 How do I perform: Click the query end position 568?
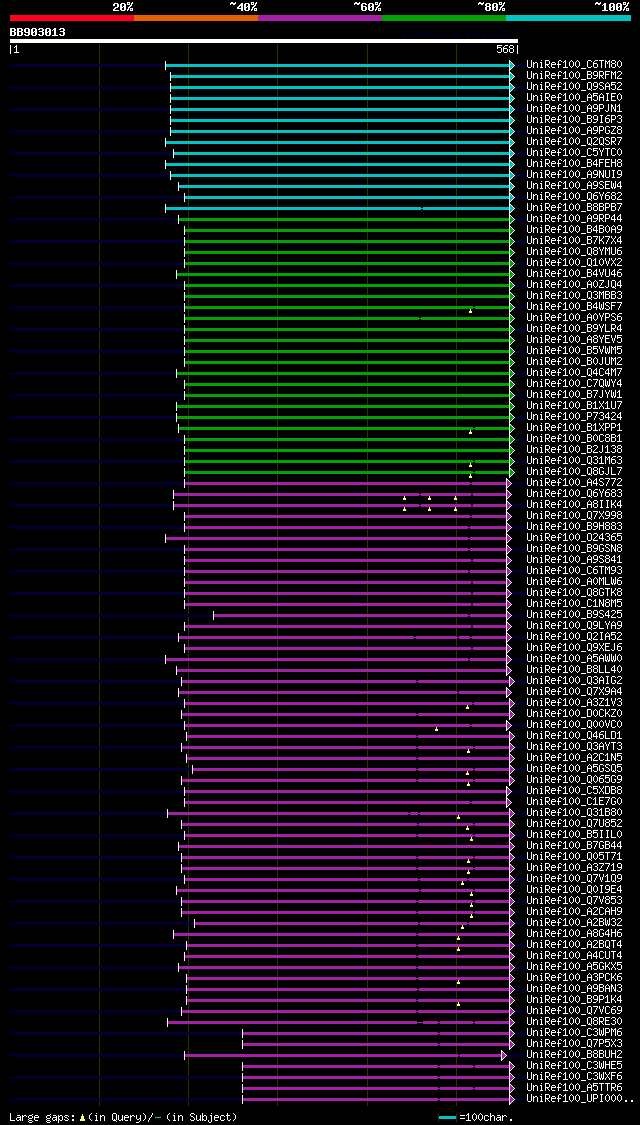click(x=506, y=50)
